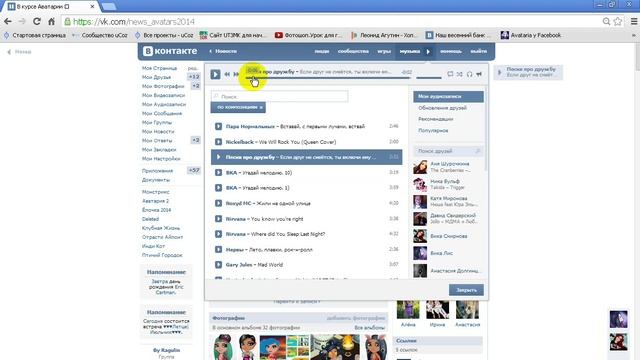Image resolution: width=640 pixels, height=360 pixels.
Task: Open 'Мои Сообщения' in the left sidebar
Action: (x=162, y=113)
